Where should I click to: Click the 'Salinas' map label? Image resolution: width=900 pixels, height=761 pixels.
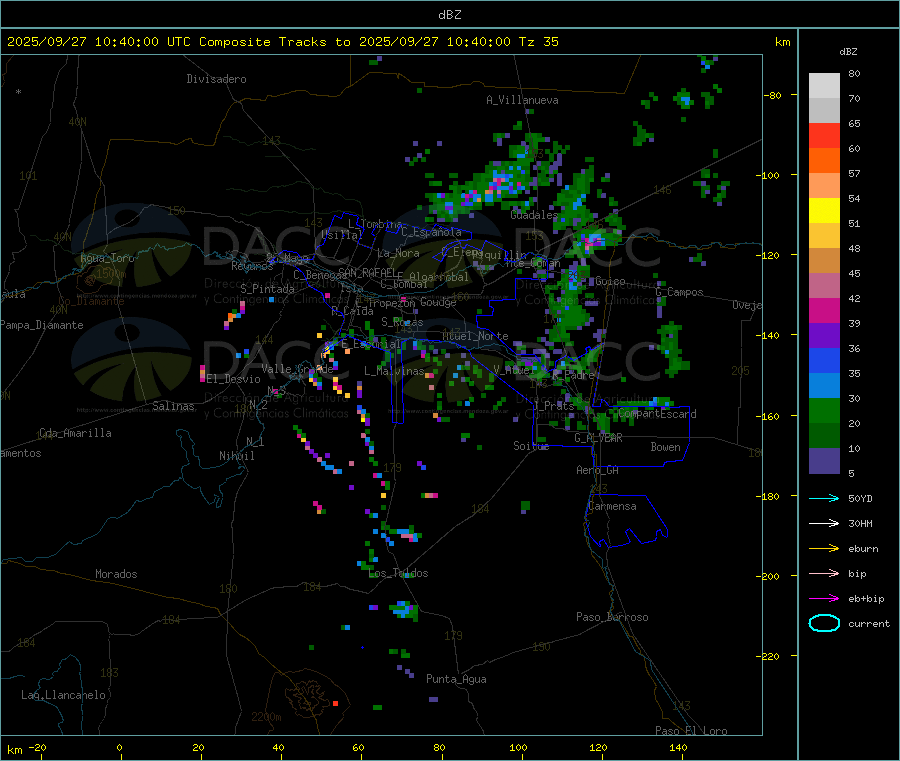[x=173, y=406]
